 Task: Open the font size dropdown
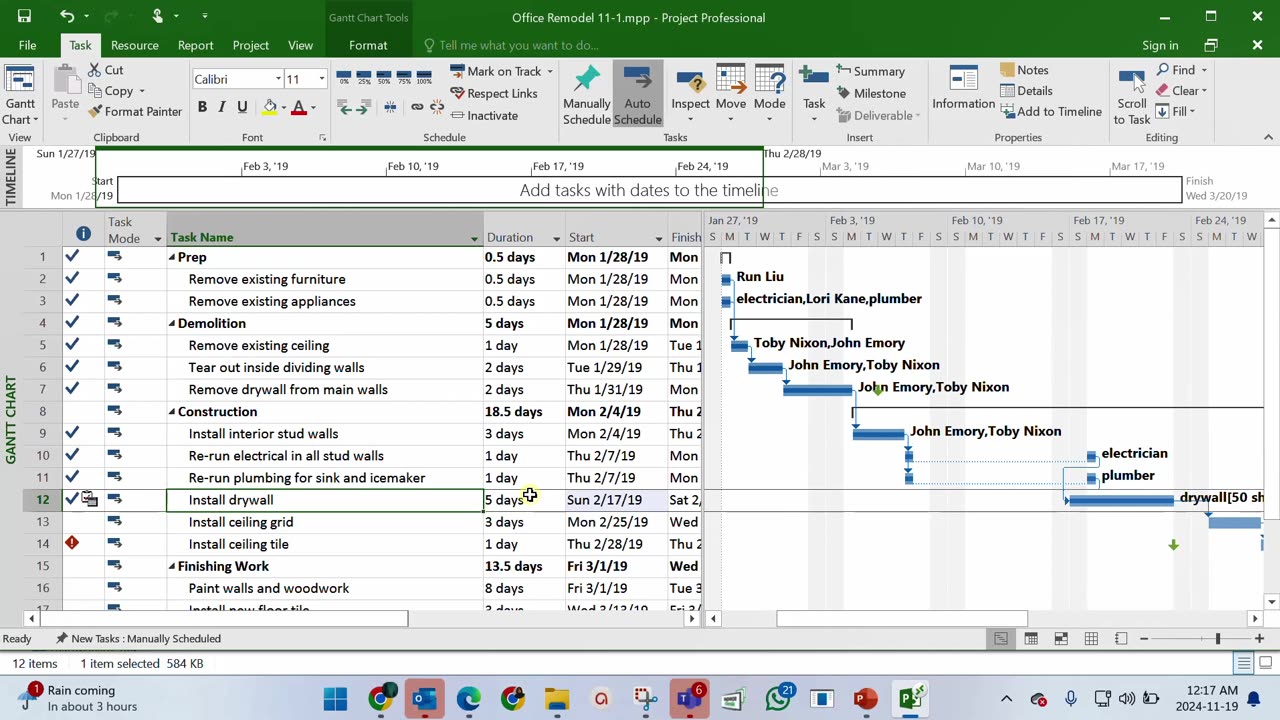pos(321,79)
